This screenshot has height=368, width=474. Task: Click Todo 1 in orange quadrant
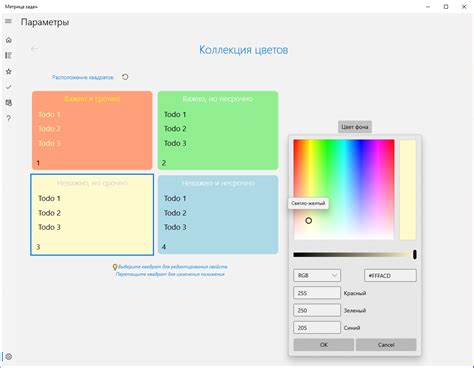[x=49, y=114]
